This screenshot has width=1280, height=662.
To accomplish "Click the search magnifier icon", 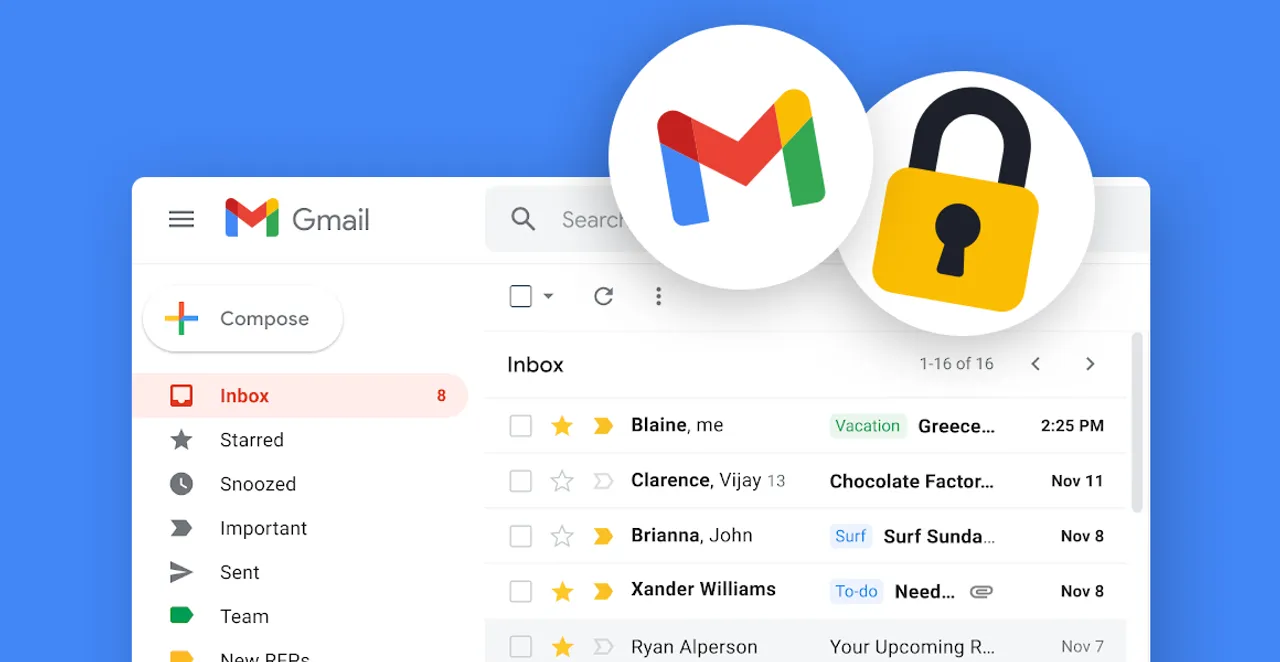I will pyautogui.click(x=523, y=219).
